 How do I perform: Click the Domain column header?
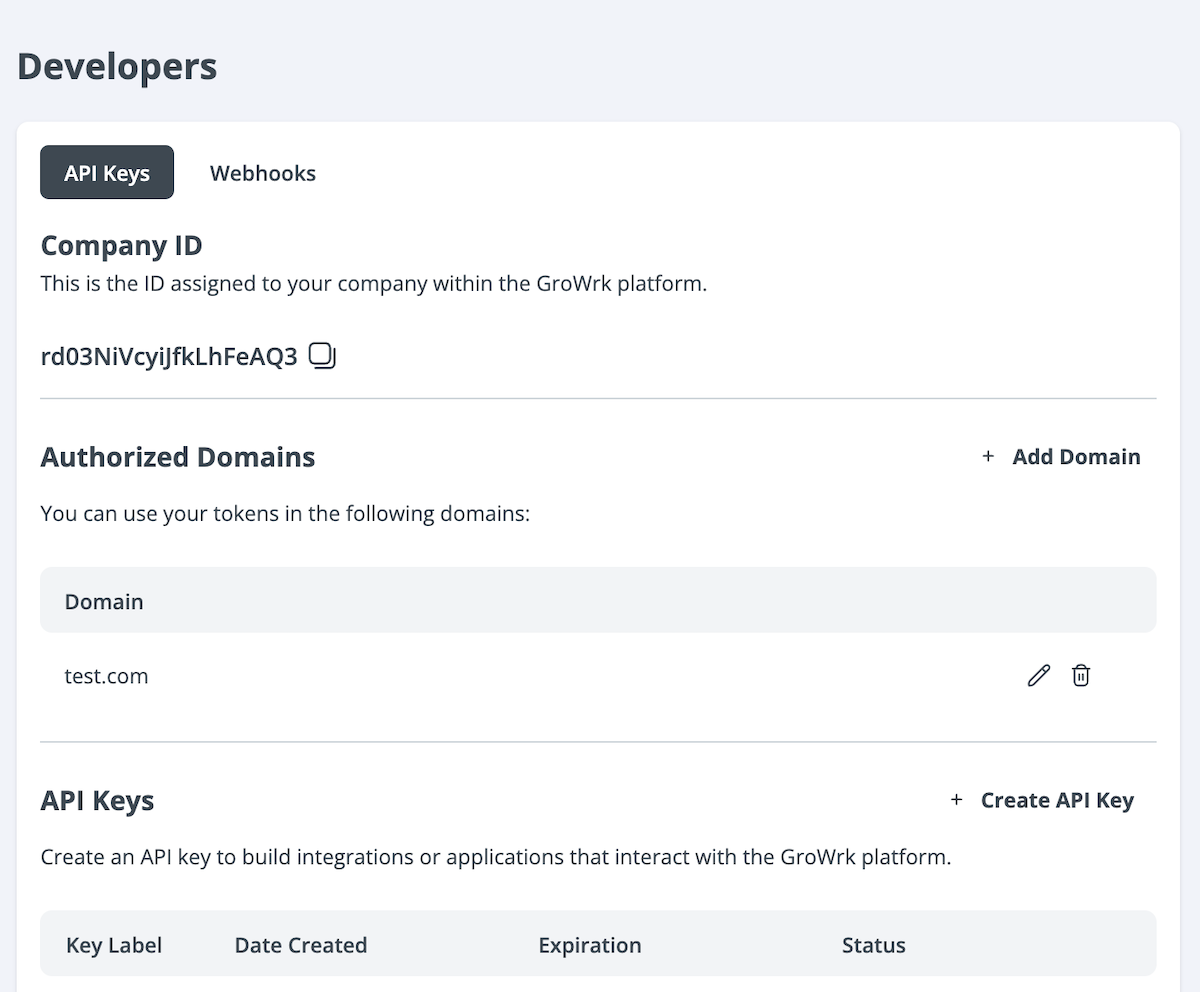[104, 601]
